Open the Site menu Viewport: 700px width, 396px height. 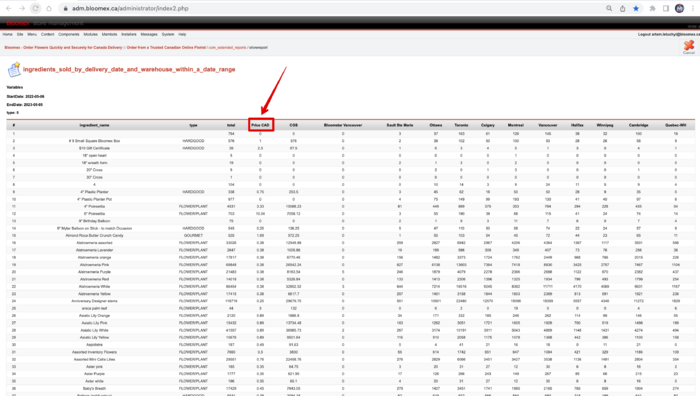20,34
